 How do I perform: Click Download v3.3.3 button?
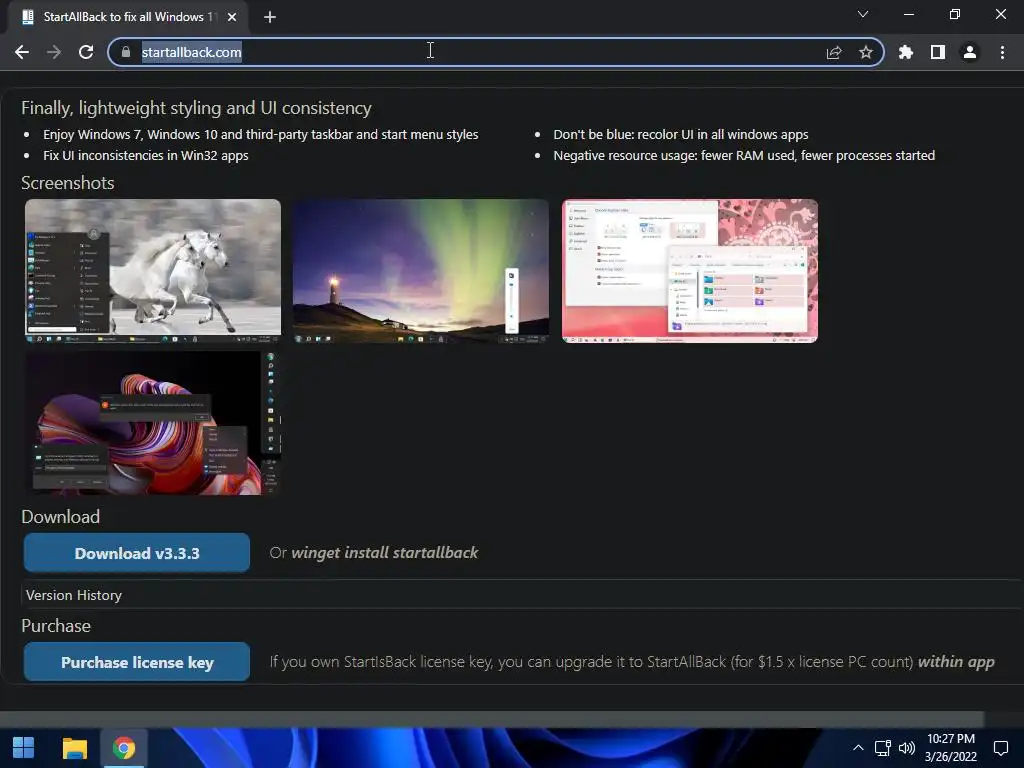click(137, 553)
